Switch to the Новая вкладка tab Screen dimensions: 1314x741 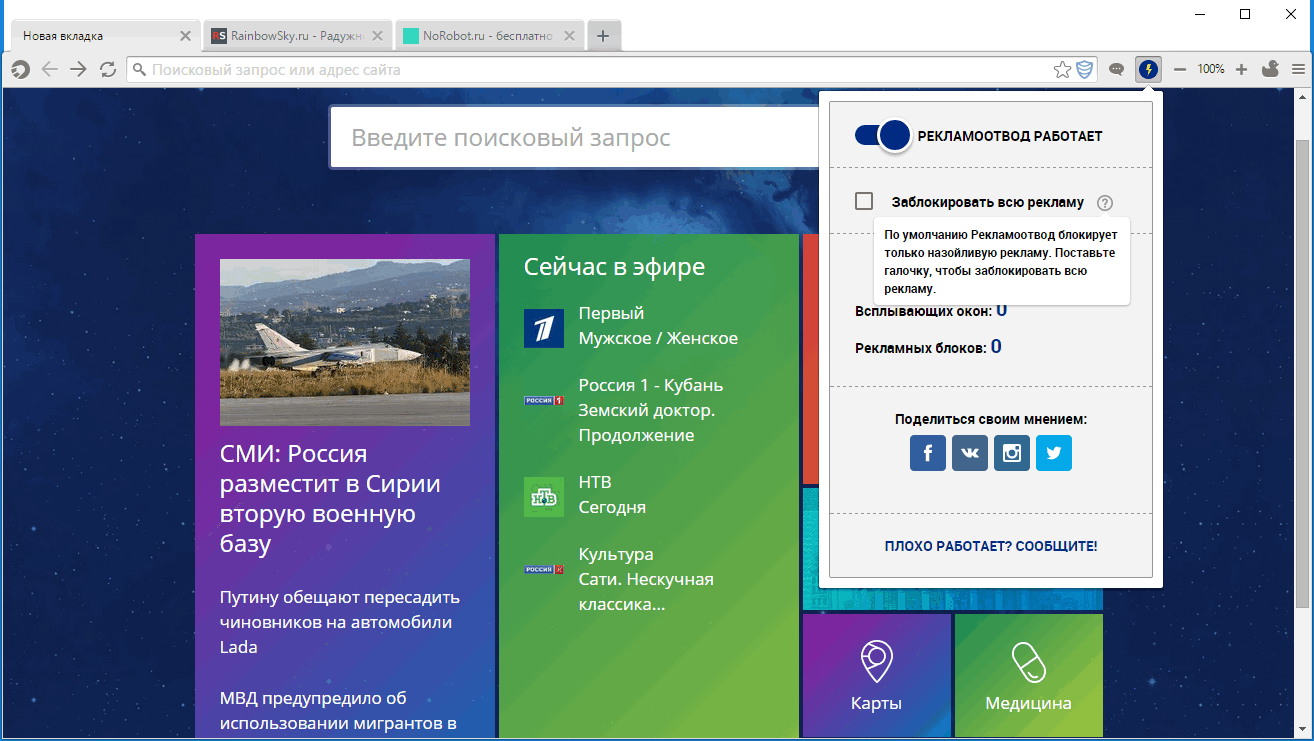click(104, 35)
